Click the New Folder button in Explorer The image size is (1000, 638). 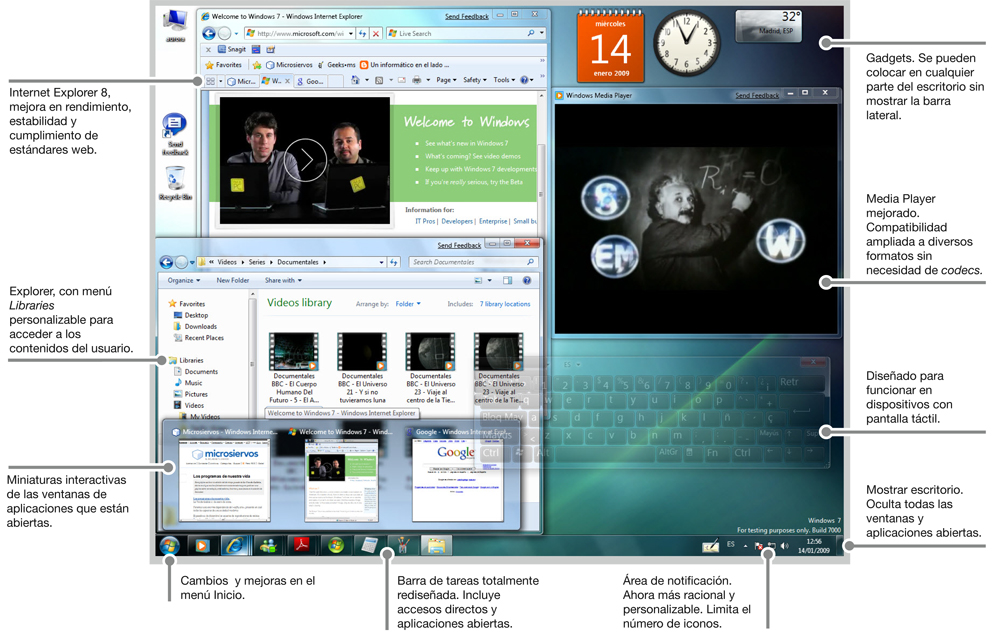233,281
